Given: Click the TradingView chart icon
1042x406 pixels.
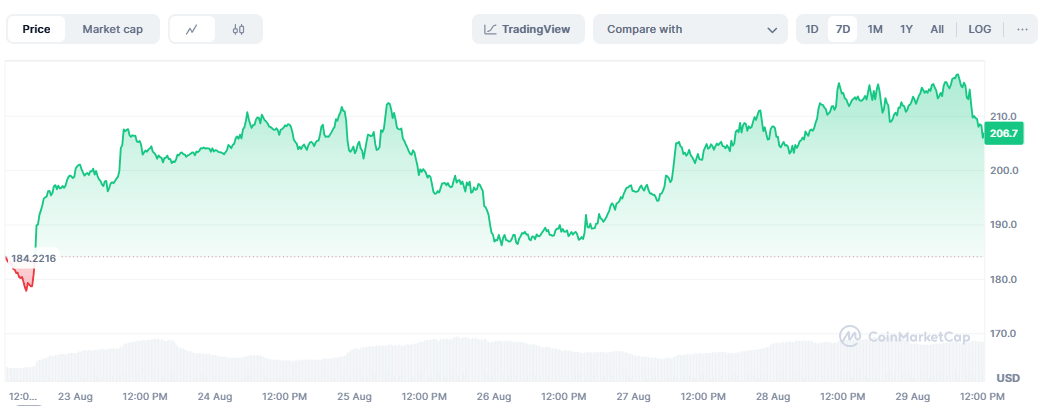Looking at the screenshot, I should coord(490,29).
